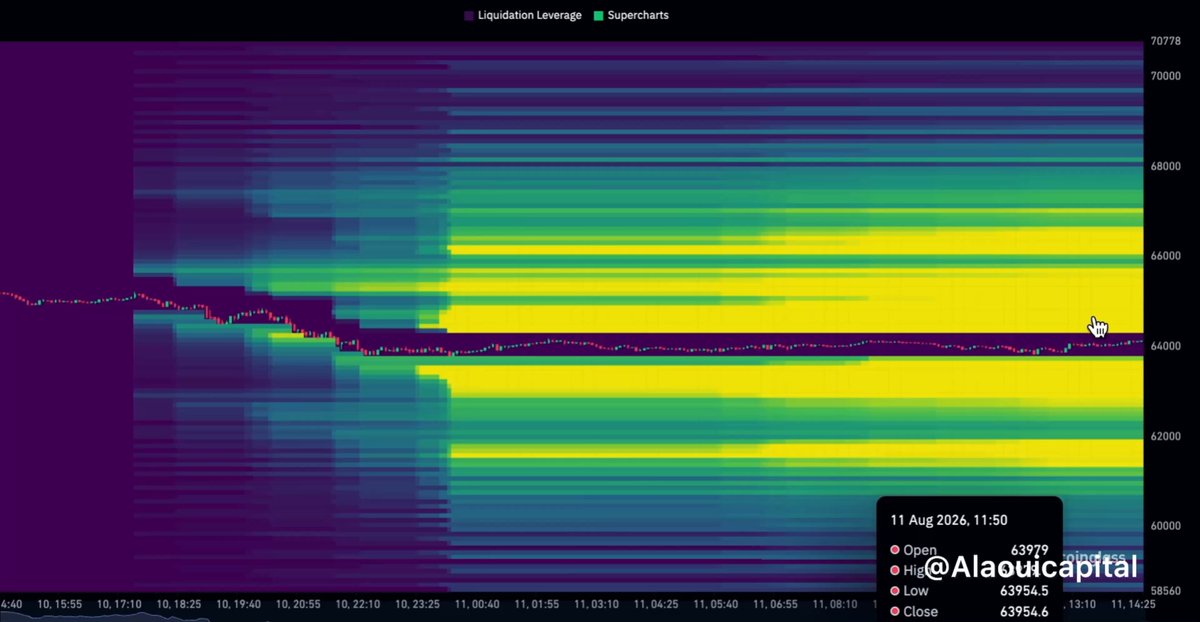Click the "11, 05:40" time axis label

pyautogui.click(x=717, y=604)
